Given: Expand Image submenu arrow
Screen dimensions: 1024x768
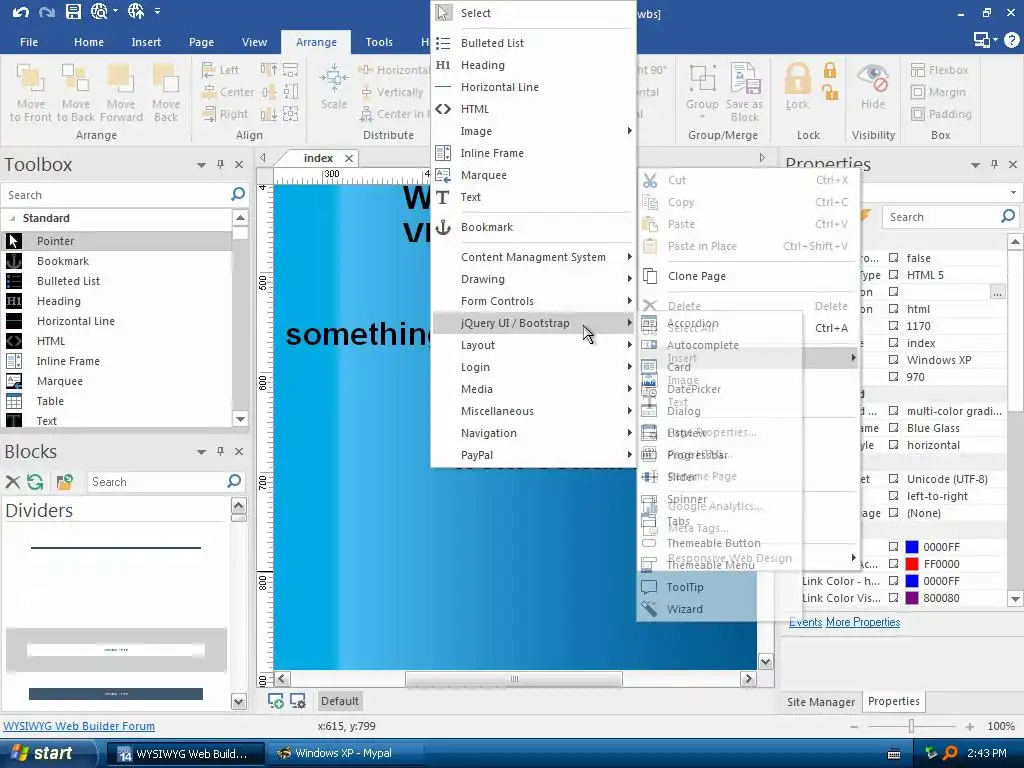Looking at the screenshot, I should pyautogui.click(x=630, y=131).
